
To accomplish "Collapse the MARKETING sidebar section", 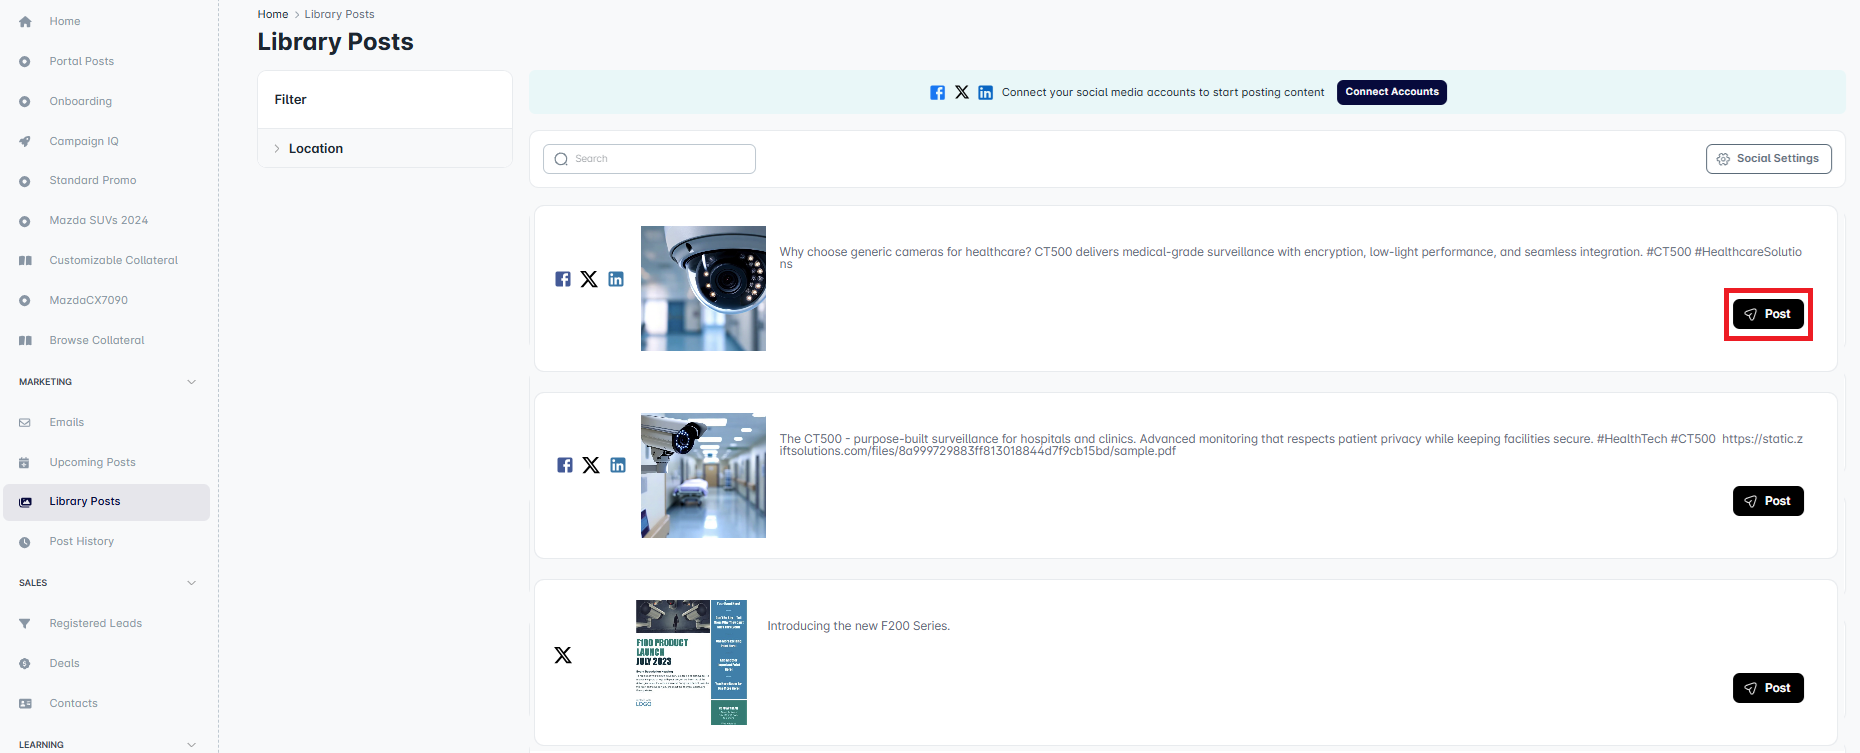I will click(191, 382).
